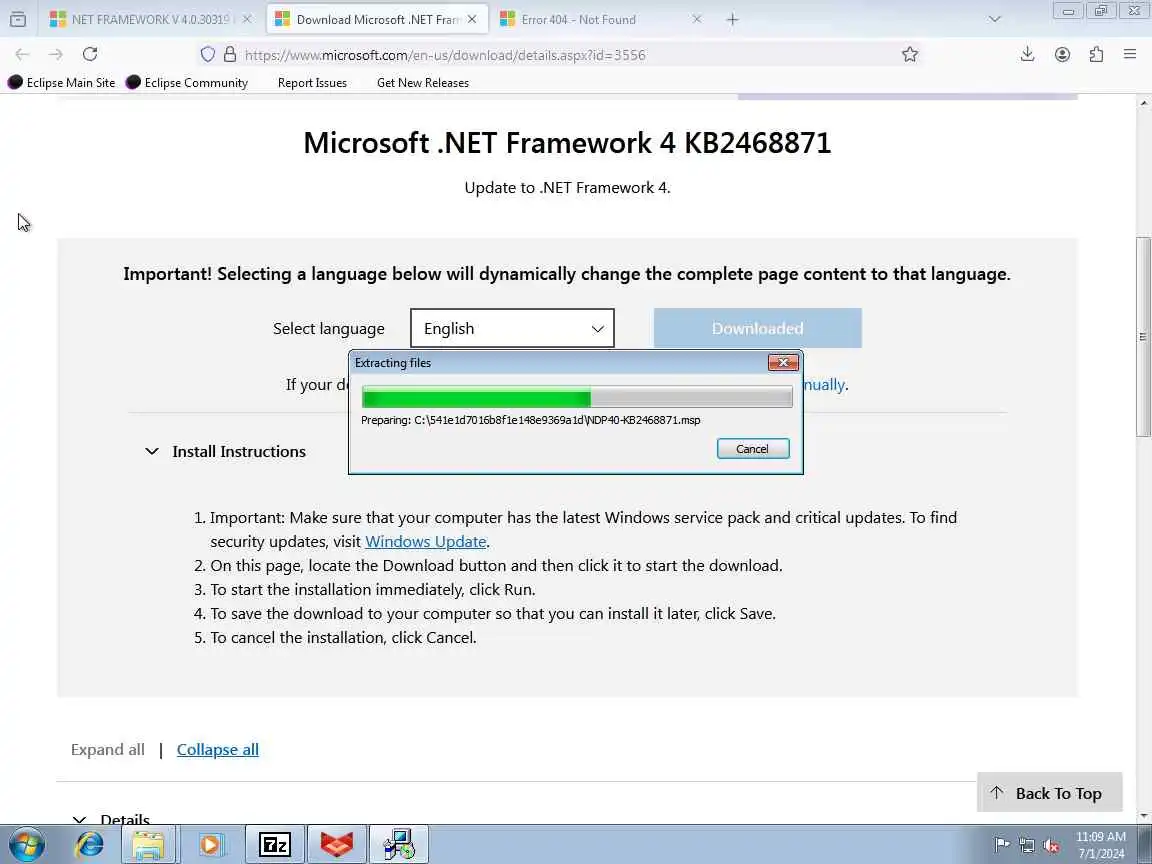Launch Internet Explorer from taskbar

90,845
